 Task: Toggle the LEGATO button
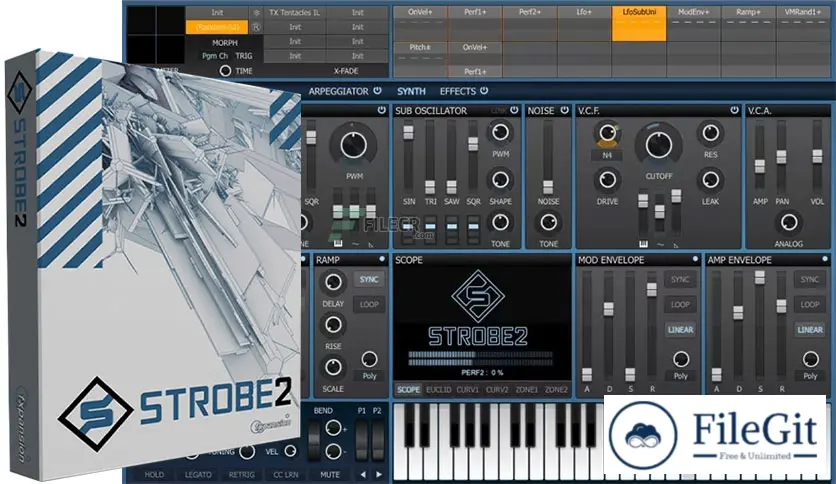click(x=198, y=474)
